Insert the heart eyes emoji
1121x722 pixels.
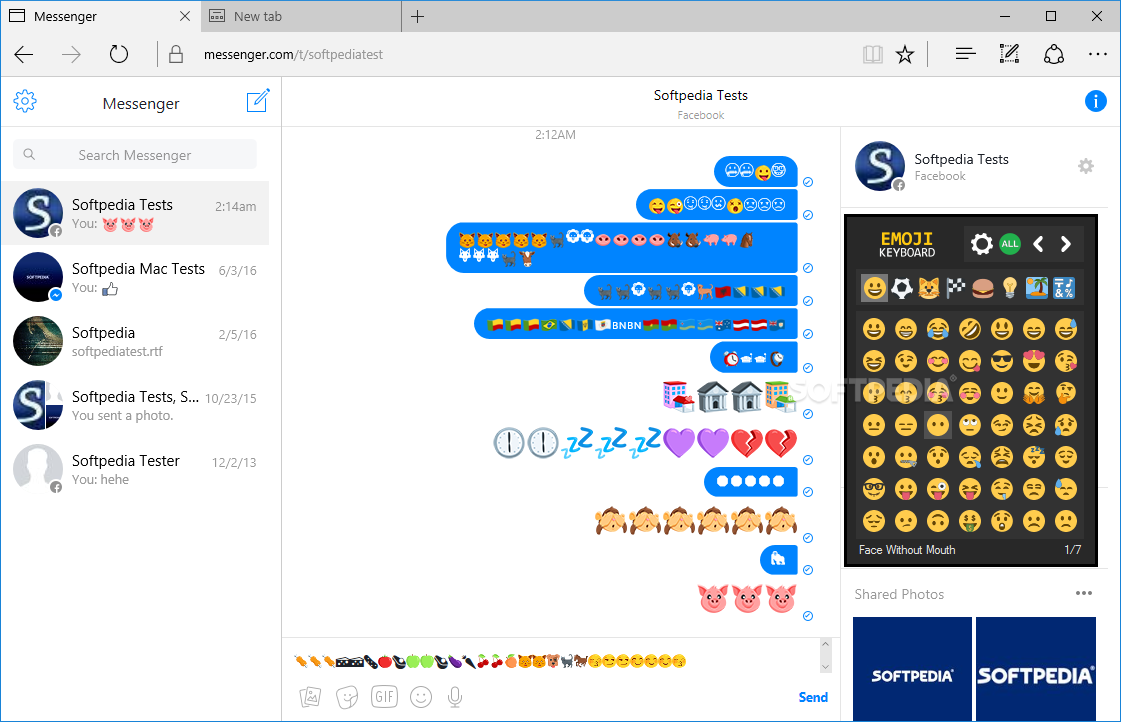click(x=1034, y=361)
